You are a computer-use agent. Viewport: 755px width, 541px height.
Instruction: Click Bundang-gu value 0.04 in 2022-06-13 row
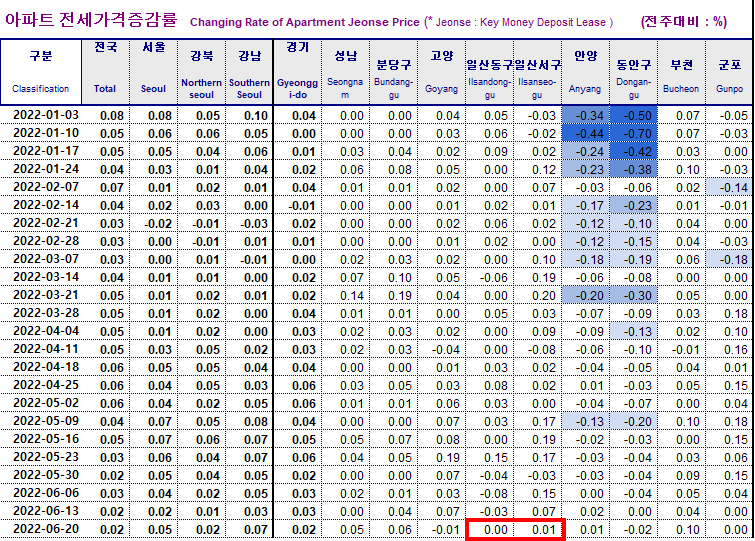tap(400, 512)
